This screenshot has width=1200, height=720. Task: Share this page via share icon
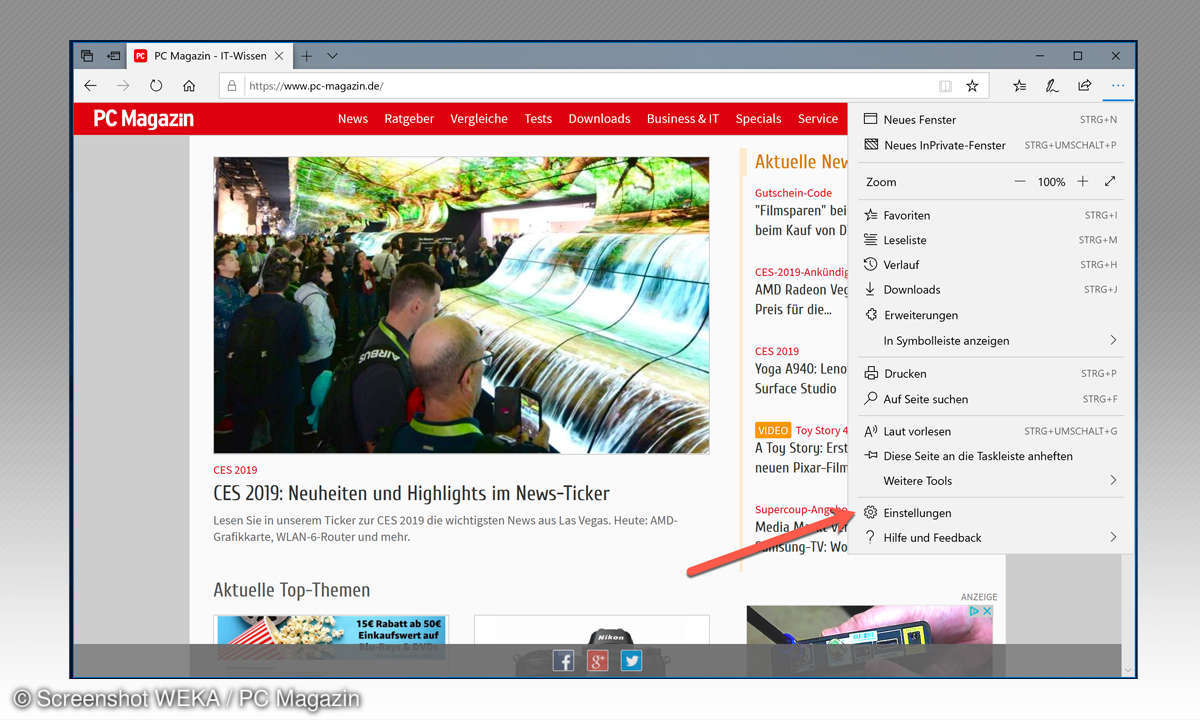point(1085,86)
